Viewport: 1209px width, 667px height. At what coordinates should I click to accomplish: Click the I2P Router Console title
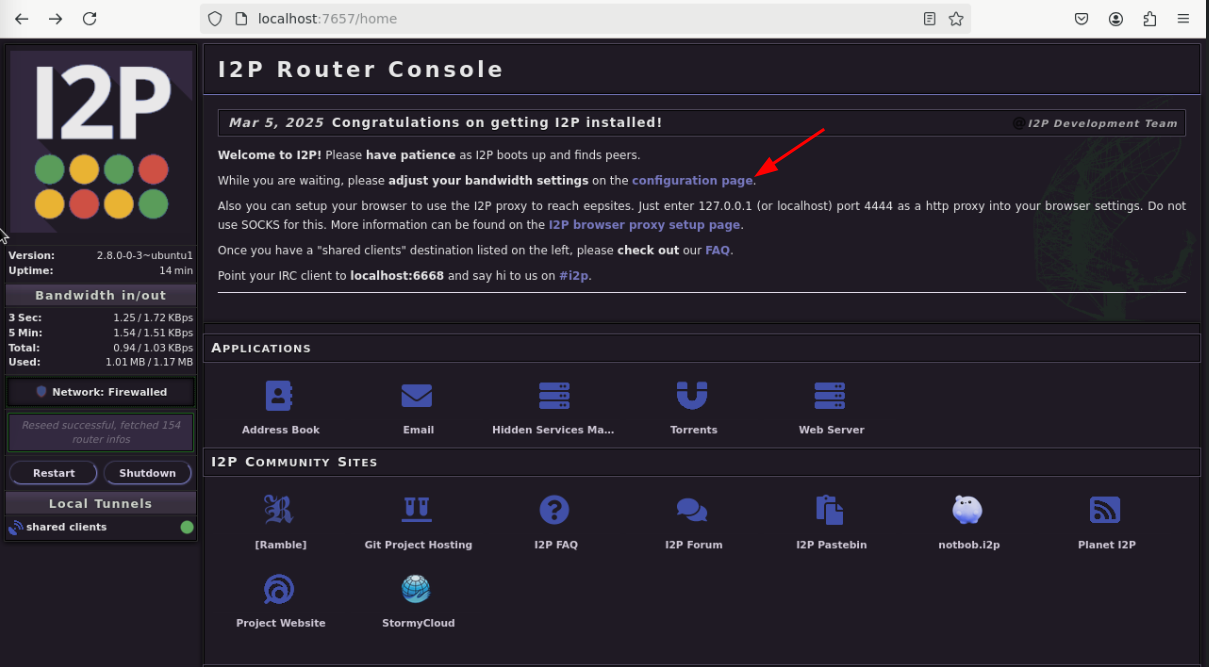[360, 69]
